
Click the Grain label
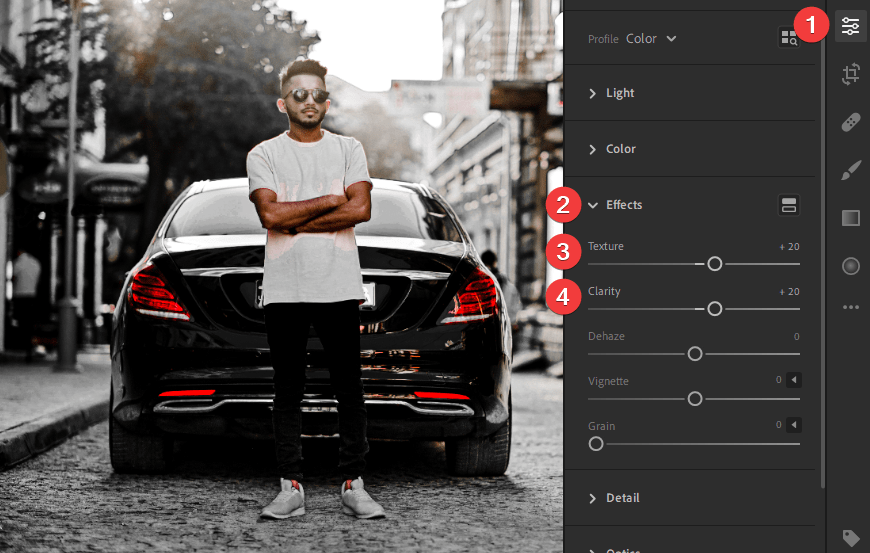coord(601,425)
